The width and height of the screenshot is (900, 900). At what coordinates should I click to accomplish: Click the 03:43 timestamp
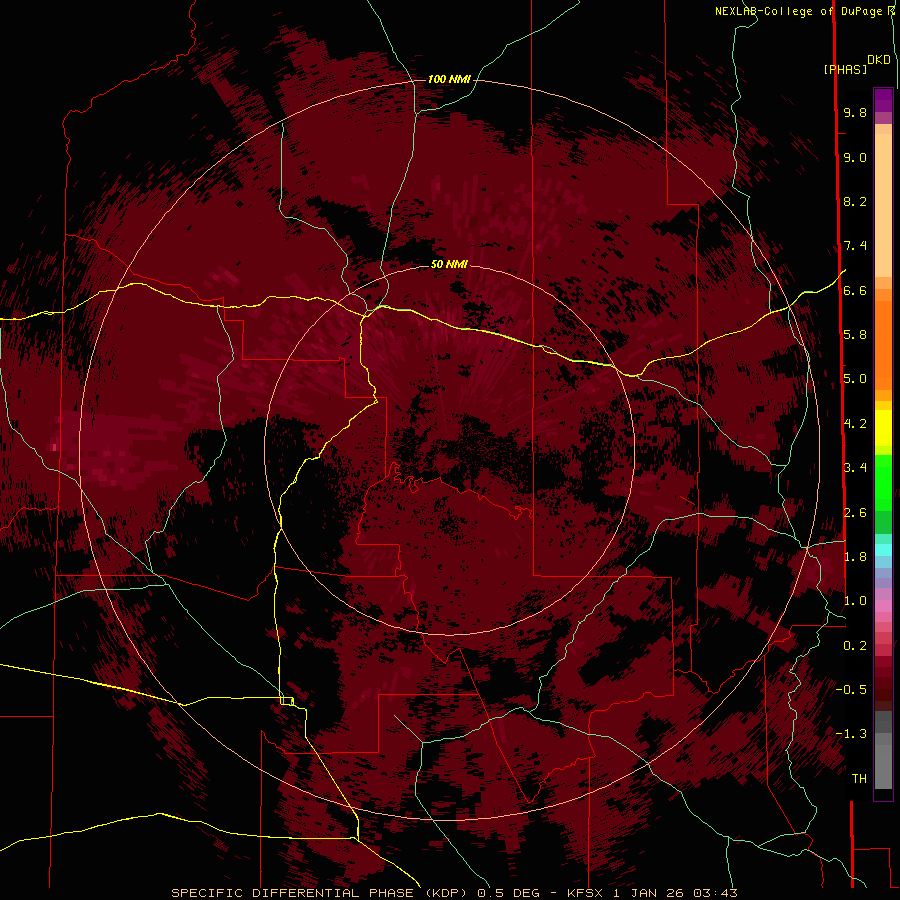pos(715,893)
